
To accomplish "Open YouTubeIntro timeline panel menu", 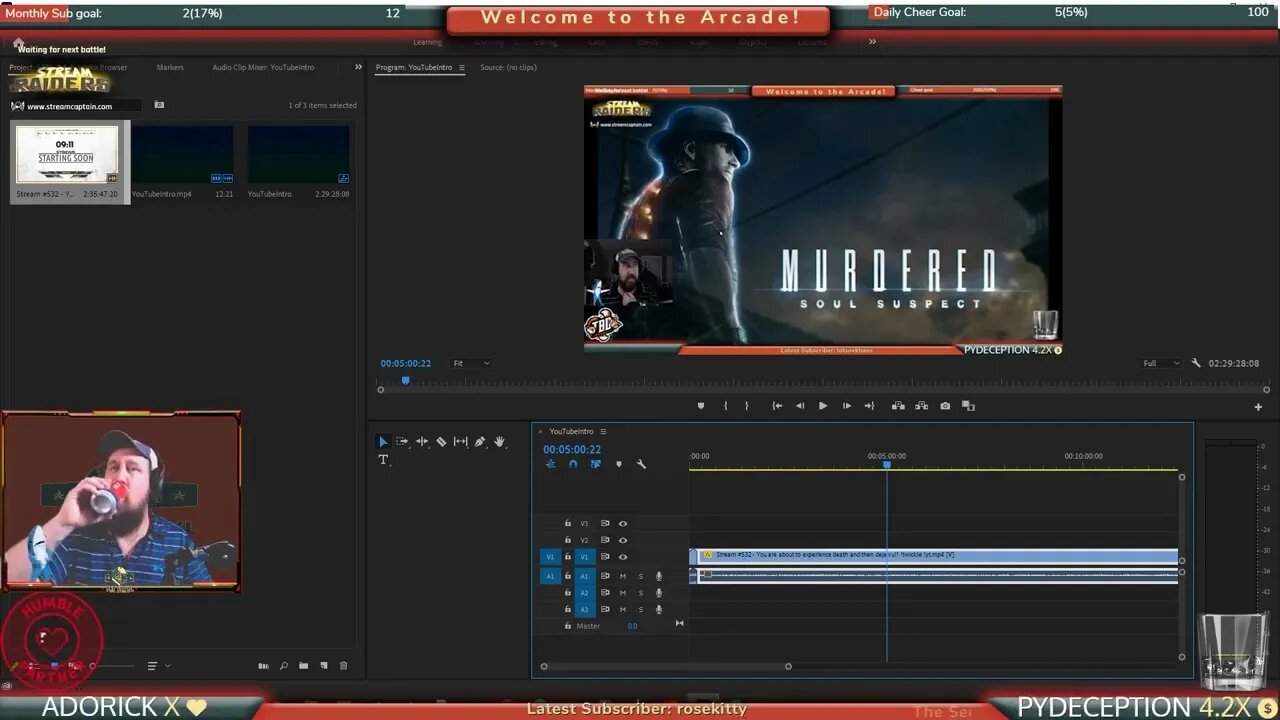I will pos(603,432).
